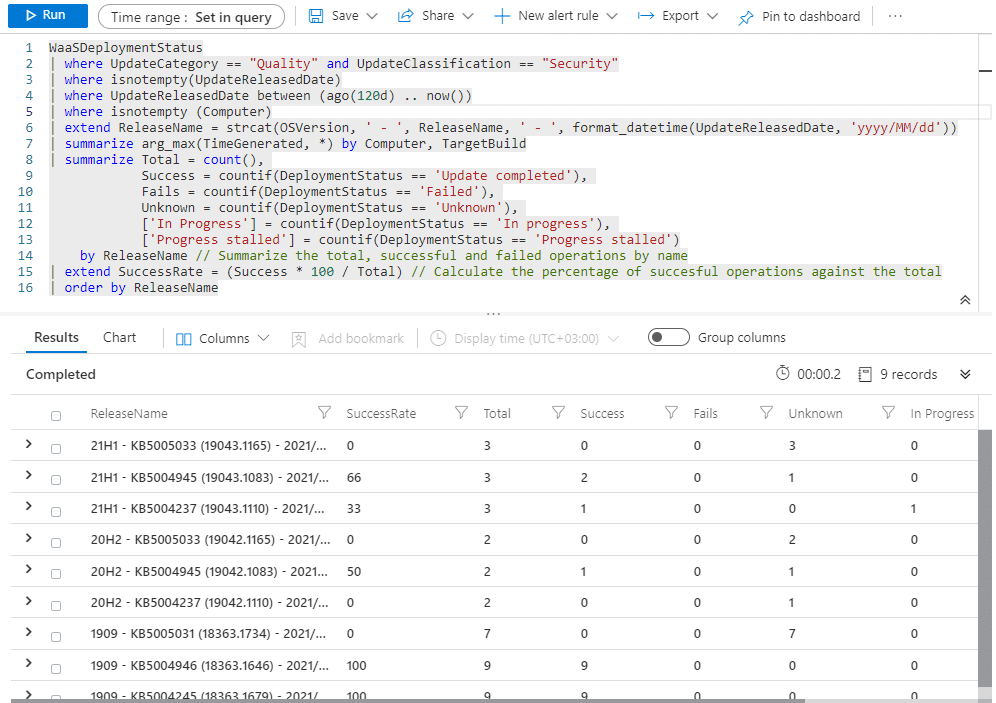Click the query duration timer icon
This screenshot has height=703, width=996.
[783, 373]
